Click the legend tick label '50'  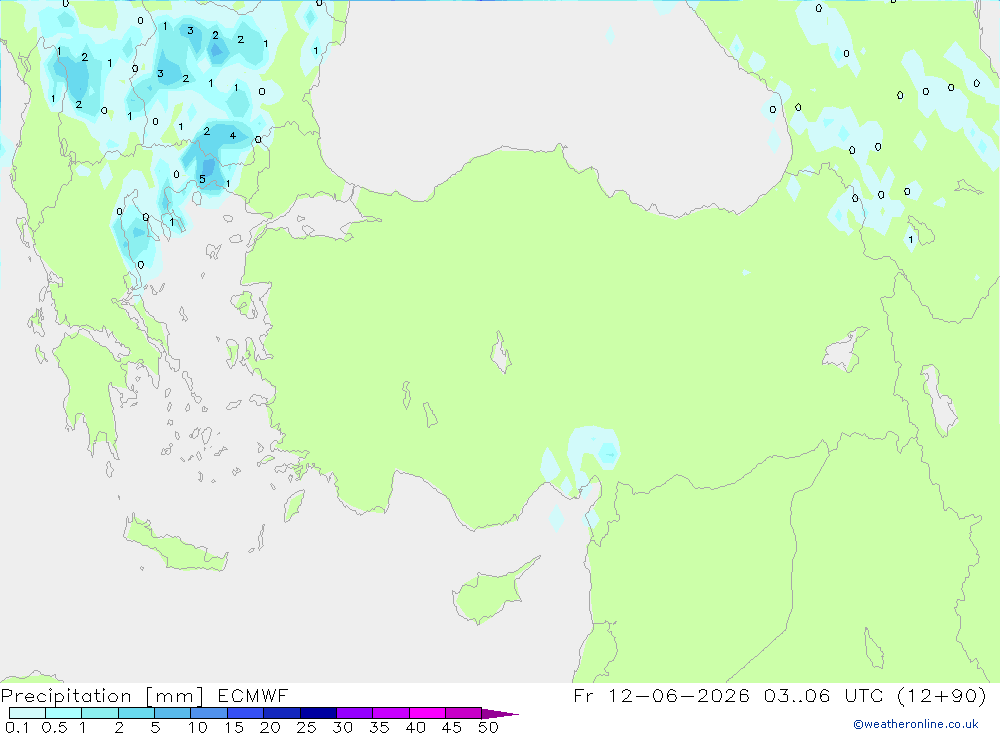[x=489, y=727]
